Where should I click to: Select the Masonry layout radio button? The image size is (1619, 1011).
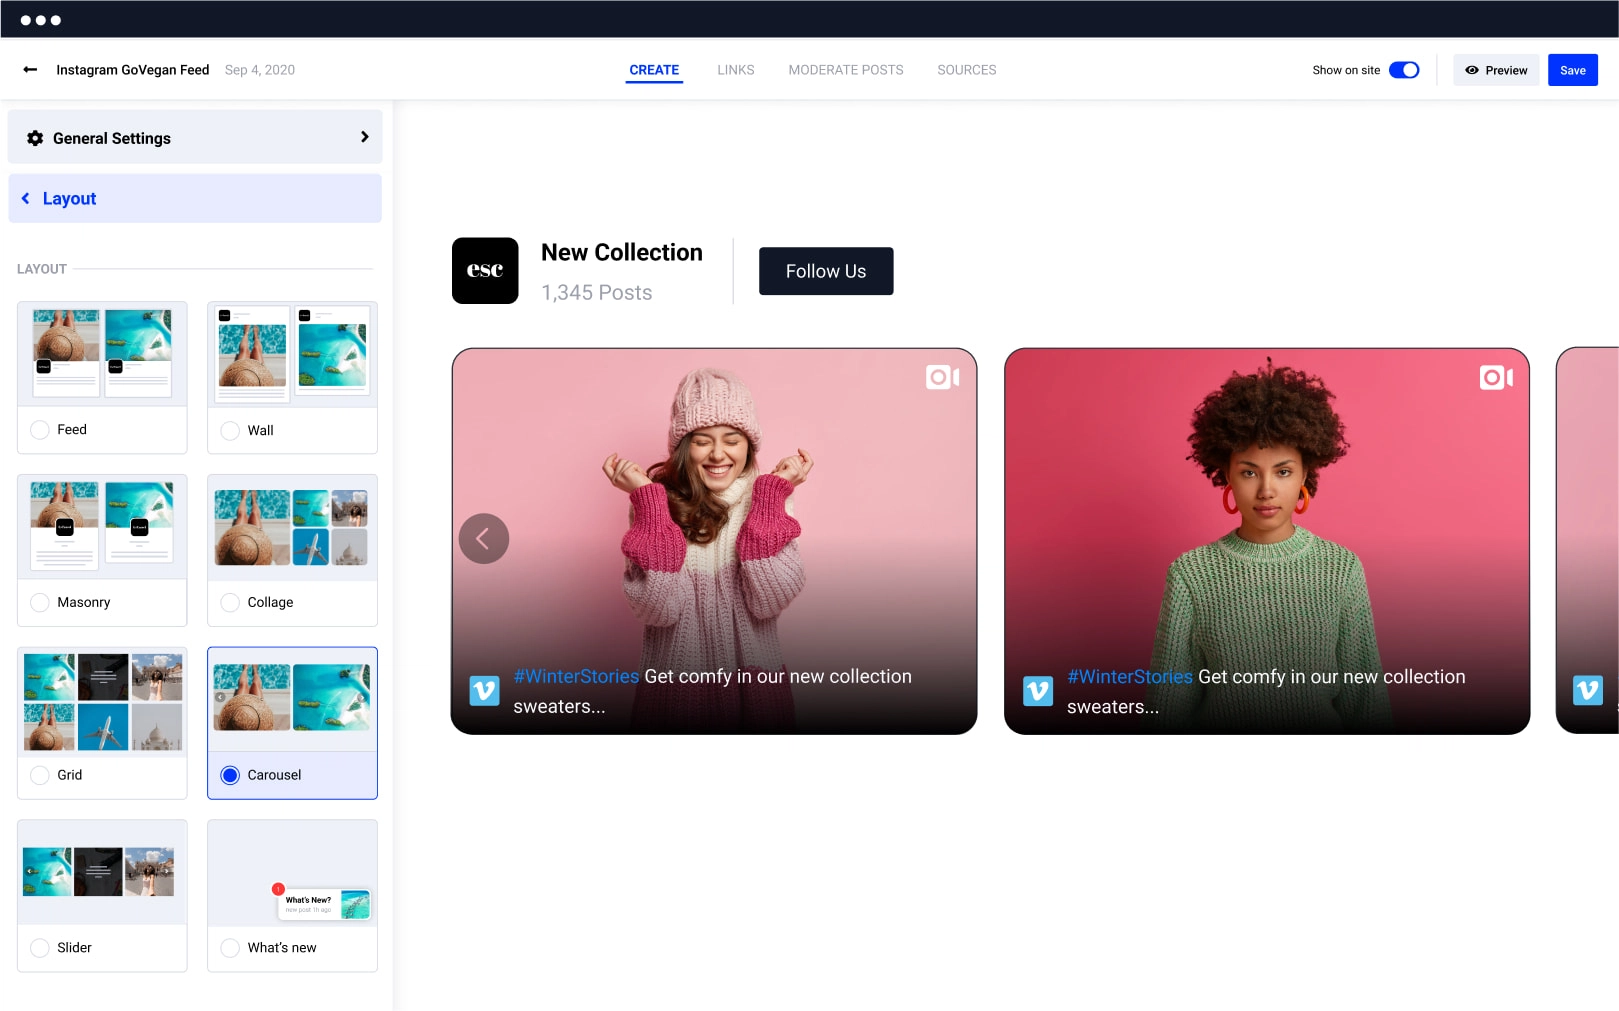[x=40, y=602]
